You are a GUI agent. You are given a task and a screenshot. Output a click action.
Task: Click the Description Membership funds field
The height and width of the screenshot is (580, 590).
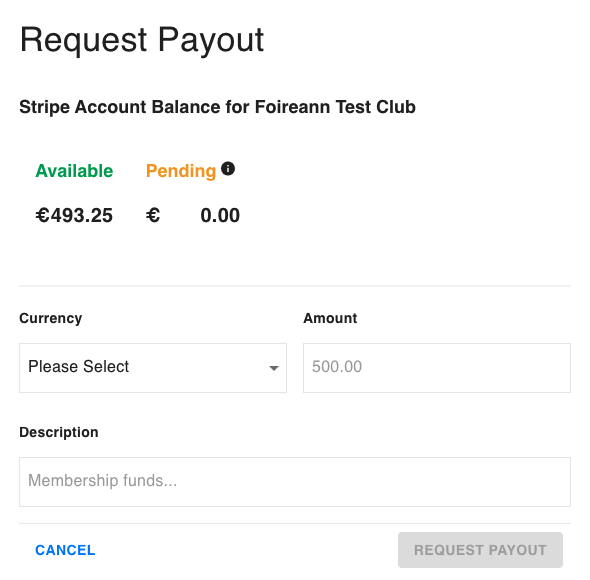(x=295, y=482)
